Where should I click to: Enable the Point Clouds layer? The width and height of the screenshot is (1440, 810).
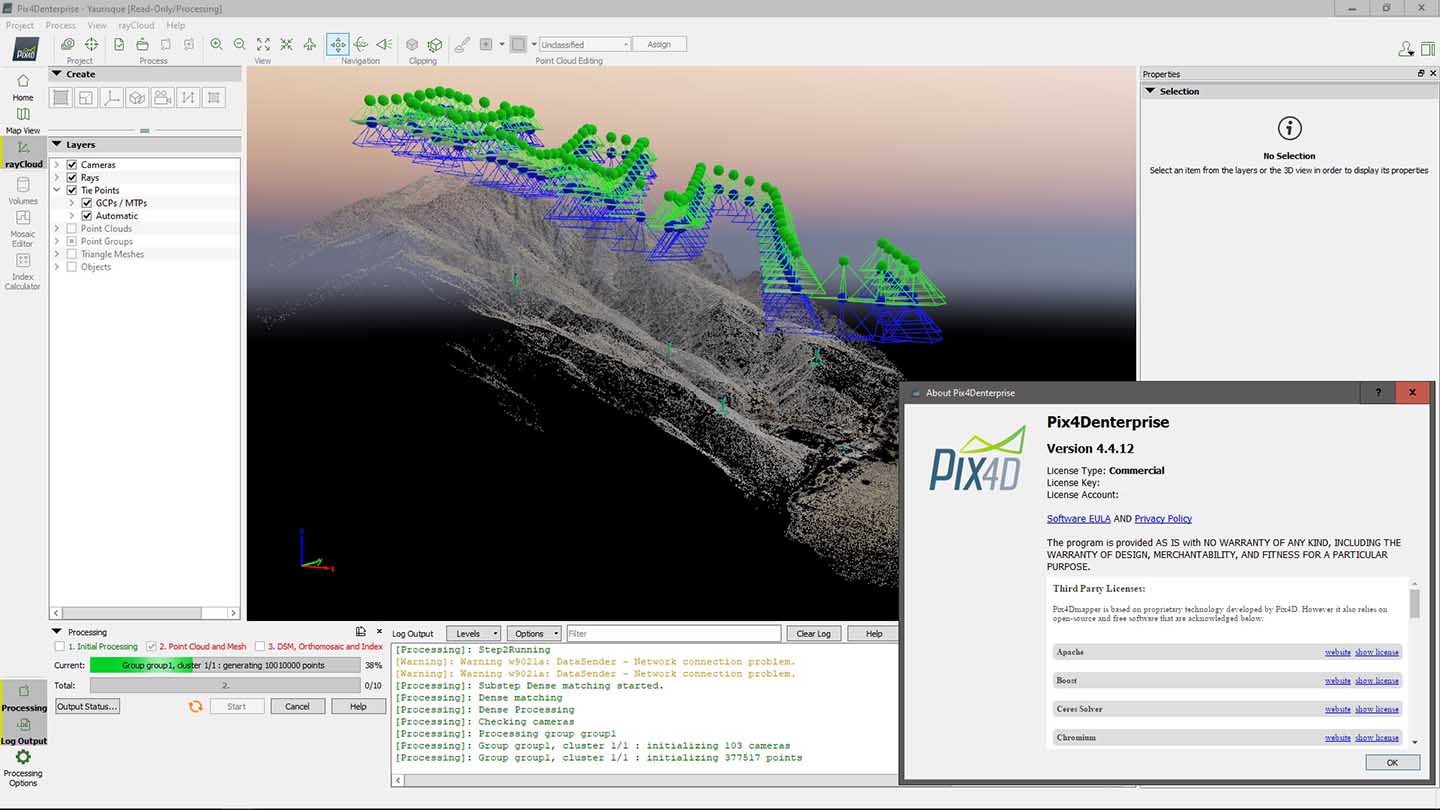(x=71, y=228)
